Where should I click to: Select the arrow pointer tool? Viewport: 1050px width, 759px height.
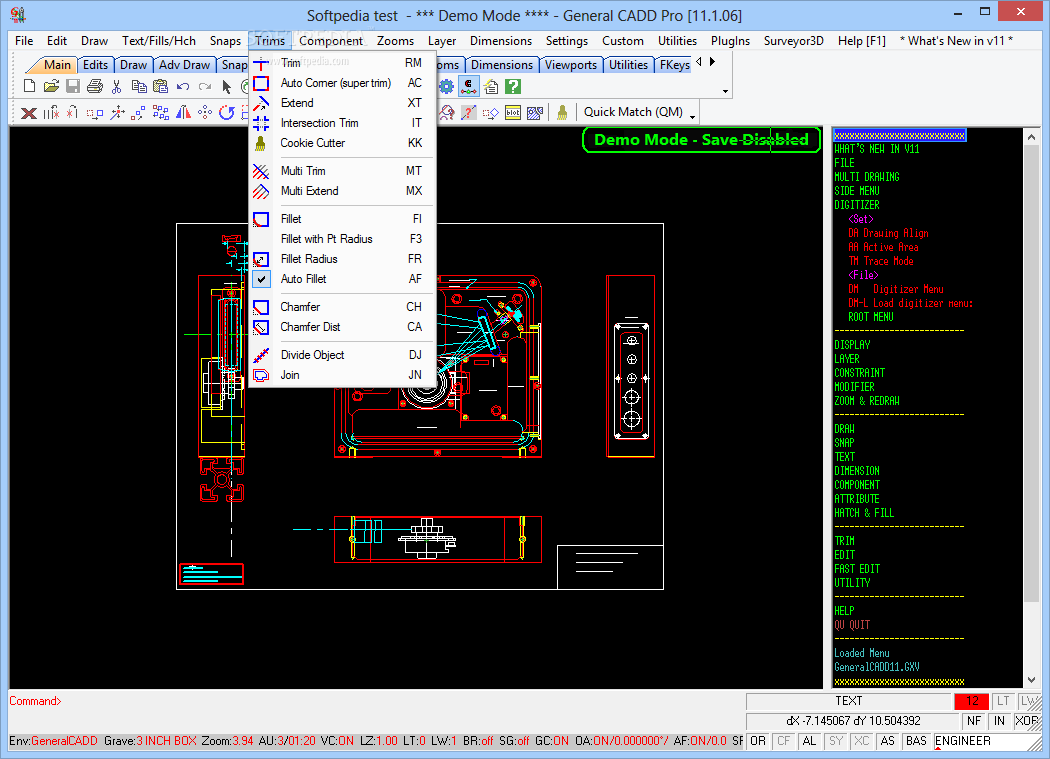point(226,86)
